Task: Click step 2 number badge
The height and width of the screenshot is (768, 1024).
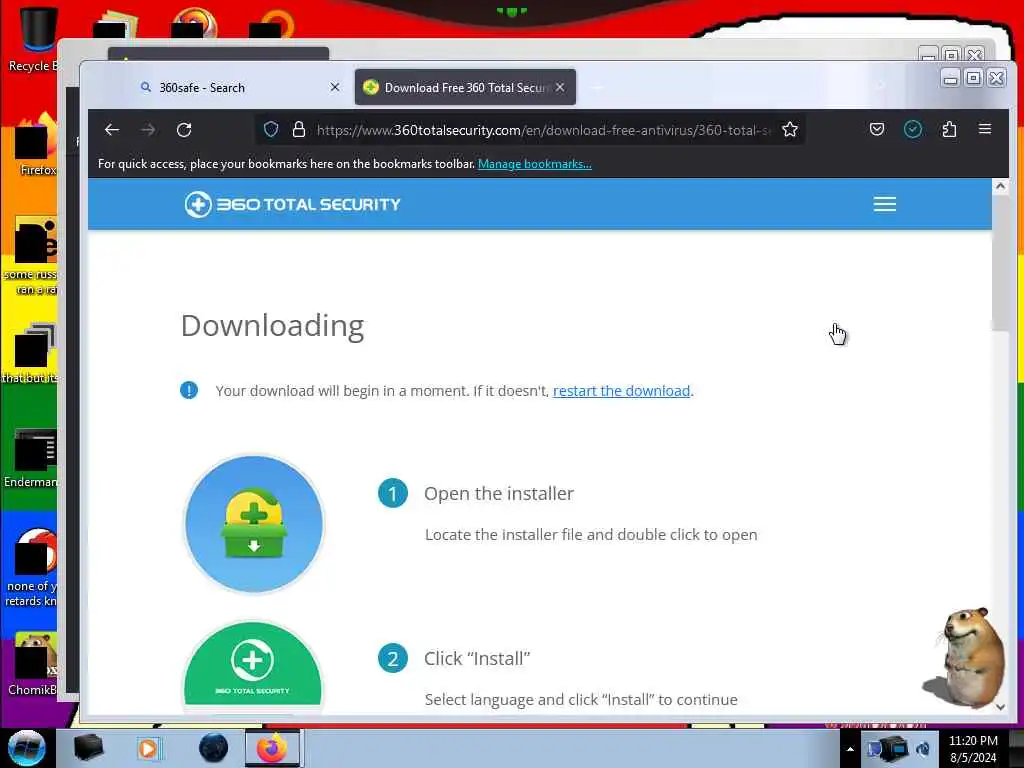Action: [x=392, y=658]
